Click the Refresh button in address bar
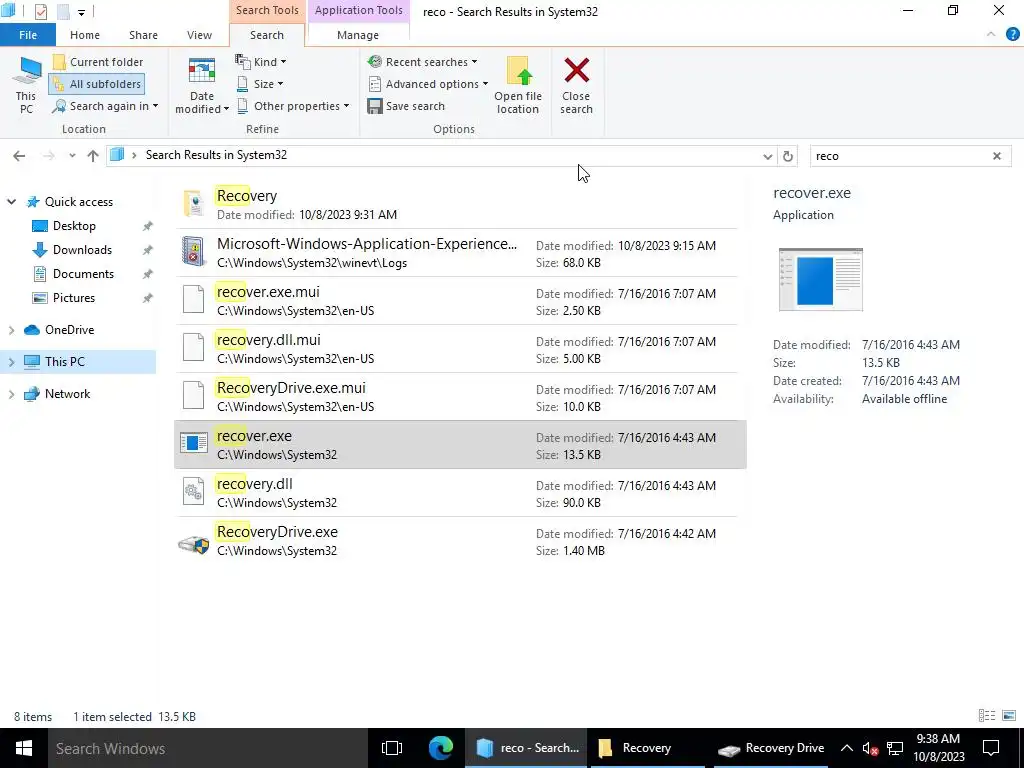Viewport: 1024px width, 768px height. point(788,156)
